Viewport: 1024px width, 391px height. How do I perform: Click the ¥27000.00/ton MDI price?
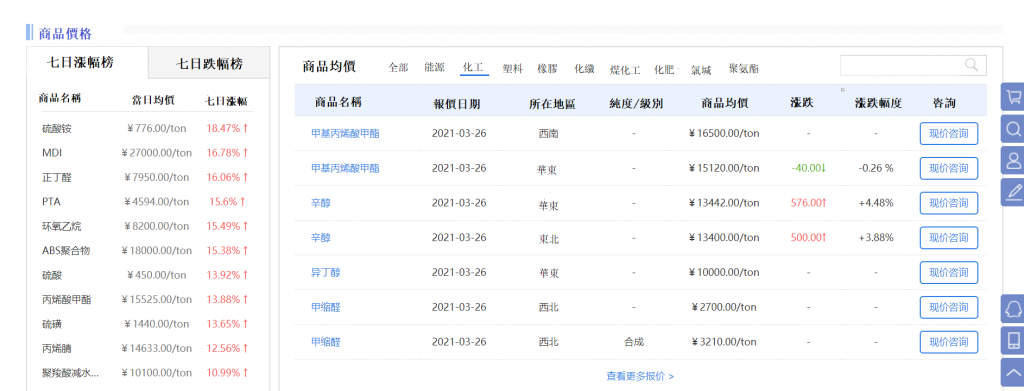tap(157, 153)
